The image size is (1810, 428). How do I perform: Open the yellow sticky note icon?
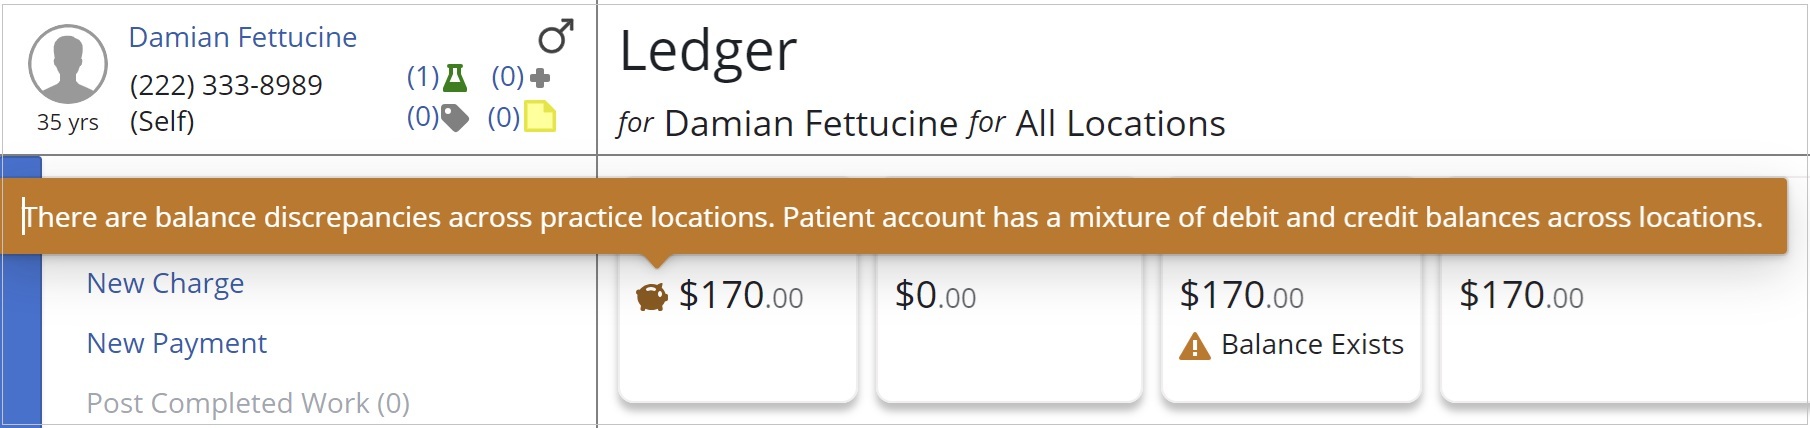[540, 117]
